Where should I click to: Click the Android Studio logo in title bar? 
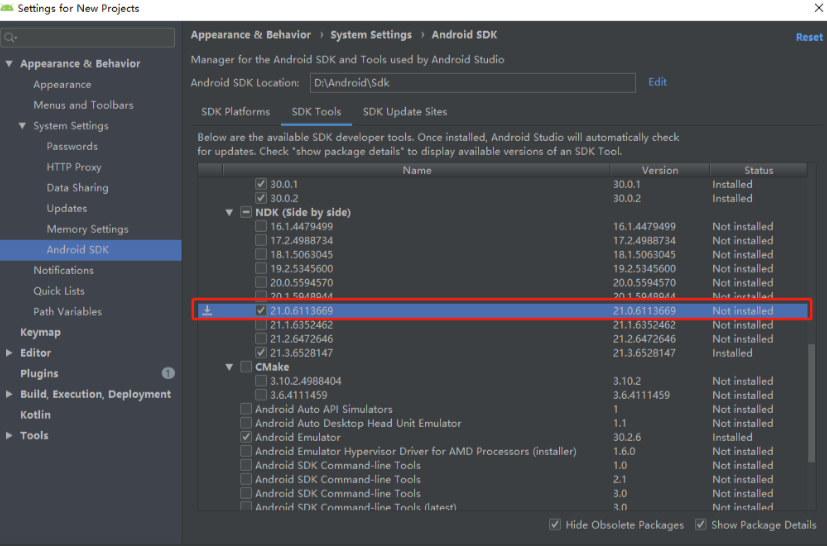(x=7, y=8)
